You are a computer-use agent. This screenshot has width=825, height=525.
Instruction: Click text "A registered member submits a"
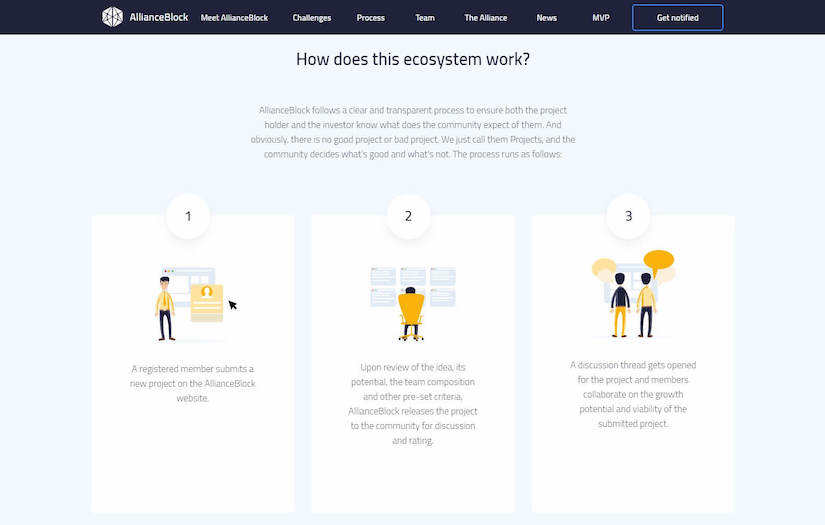point(193,369)
